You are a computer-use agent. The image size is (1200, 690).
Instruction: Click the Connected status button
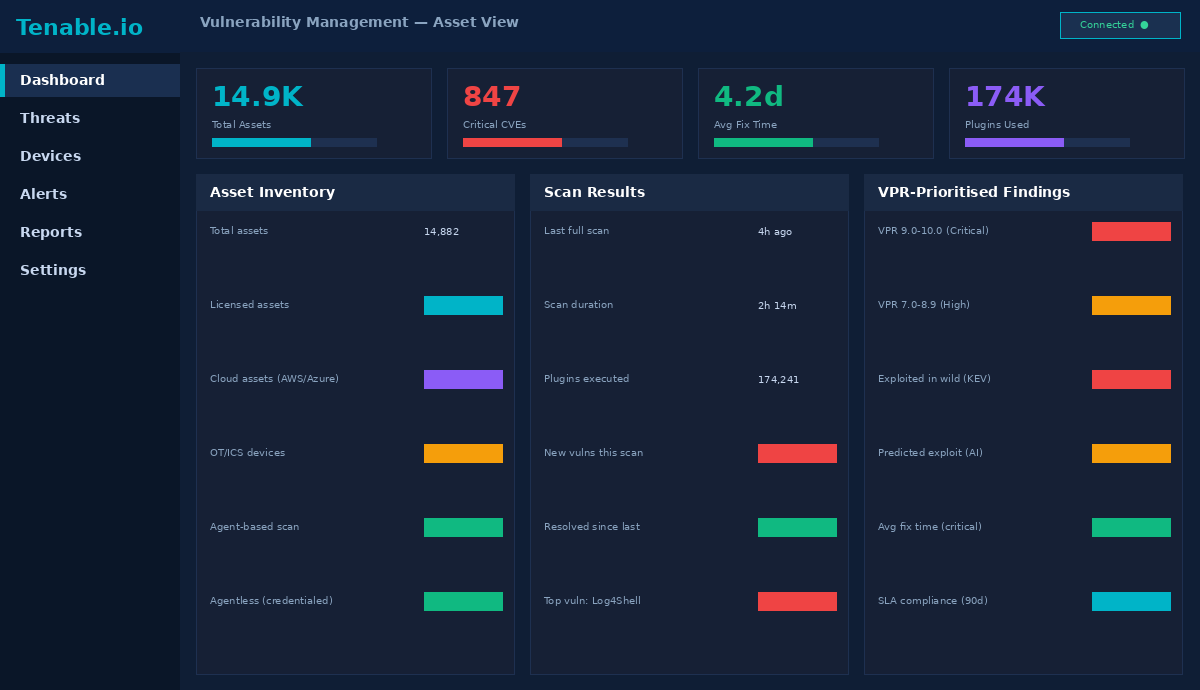(1120, 25)
